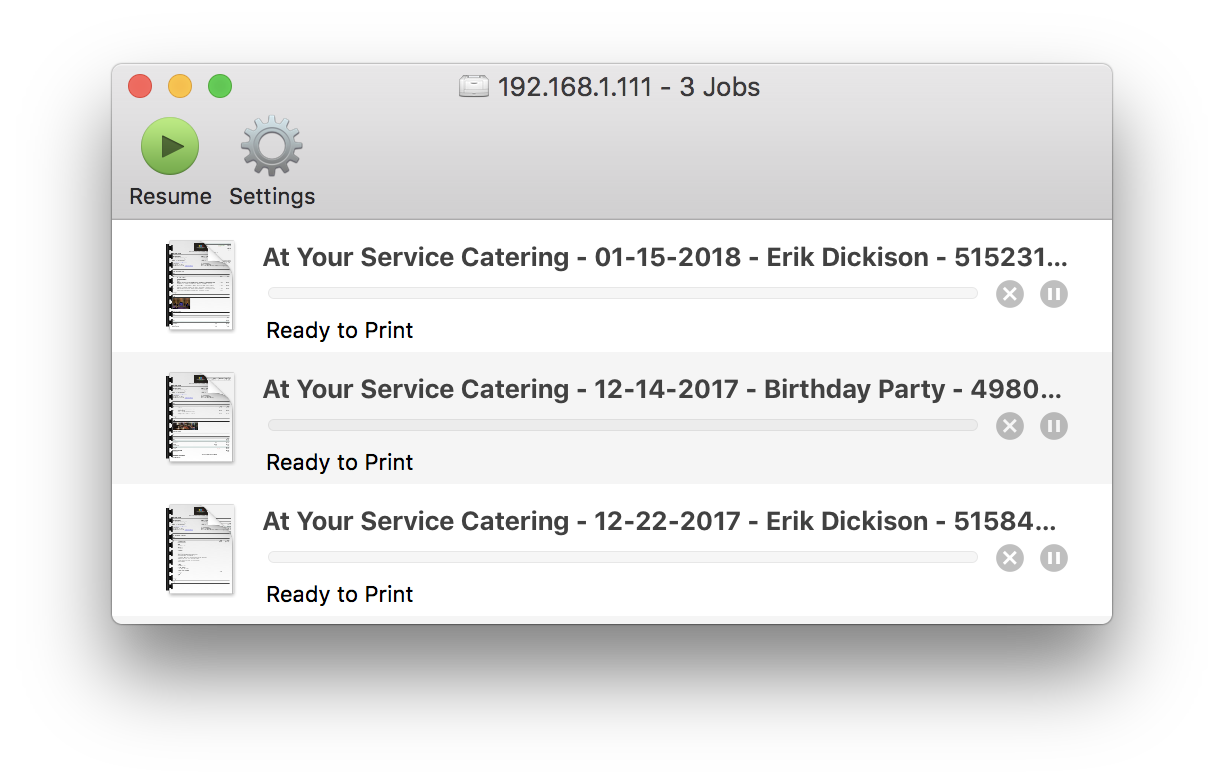Viewport: 1224px width, 784px height.
Task: Click the printer icon in window title
Action: [474, 86]
